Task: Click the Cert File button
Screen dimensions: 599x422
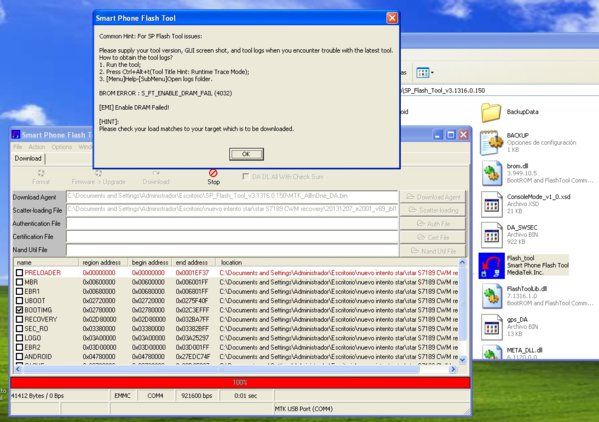Action: pos(433,237)
